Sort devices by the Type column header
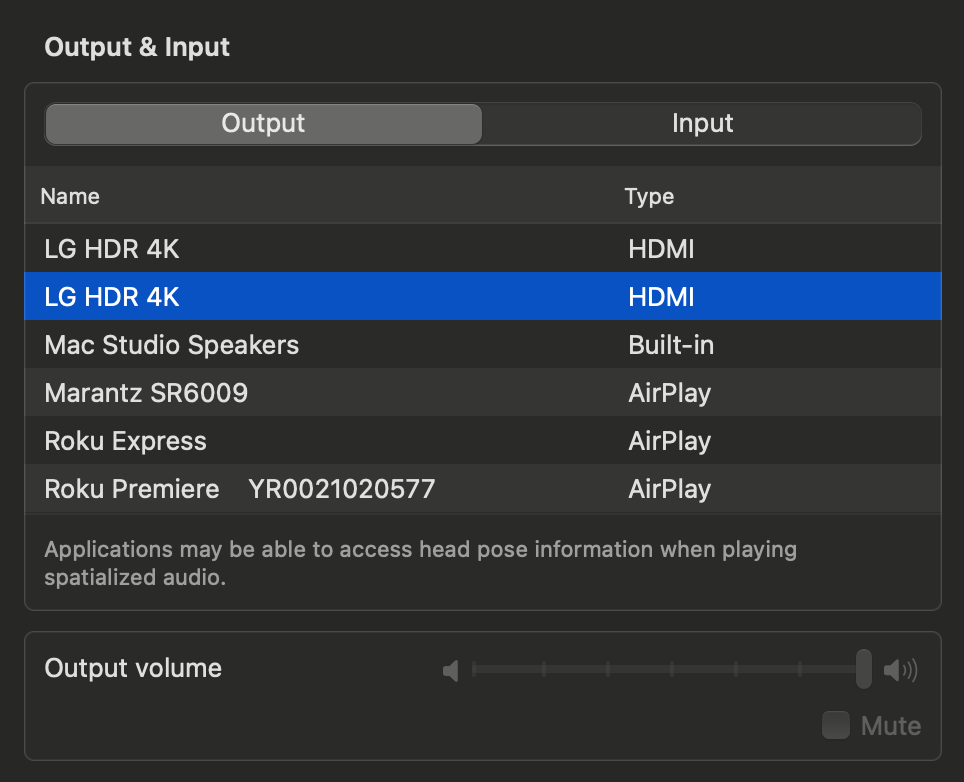This screenshot has width=964, height=782. click(x=649, y=196)
